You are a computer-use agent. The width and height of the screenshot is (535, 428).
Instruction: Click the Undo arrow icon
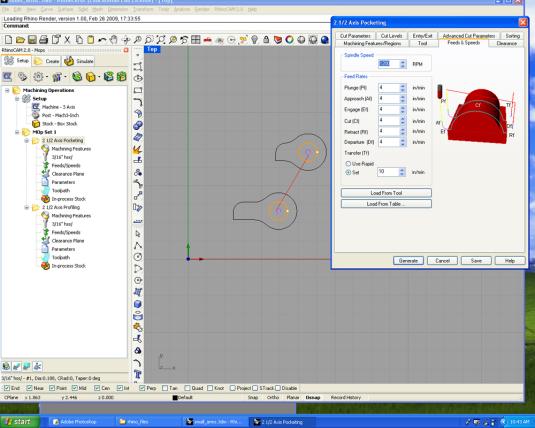[x=102, y=40]
